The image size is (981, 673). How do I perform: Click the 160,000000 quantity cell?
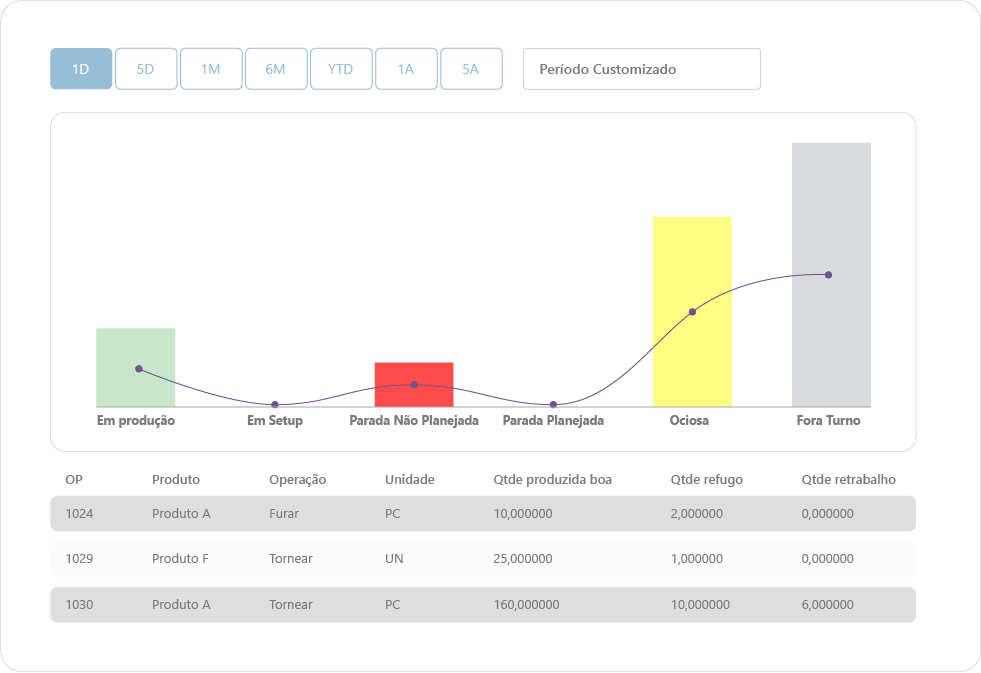tap(526, 605)
